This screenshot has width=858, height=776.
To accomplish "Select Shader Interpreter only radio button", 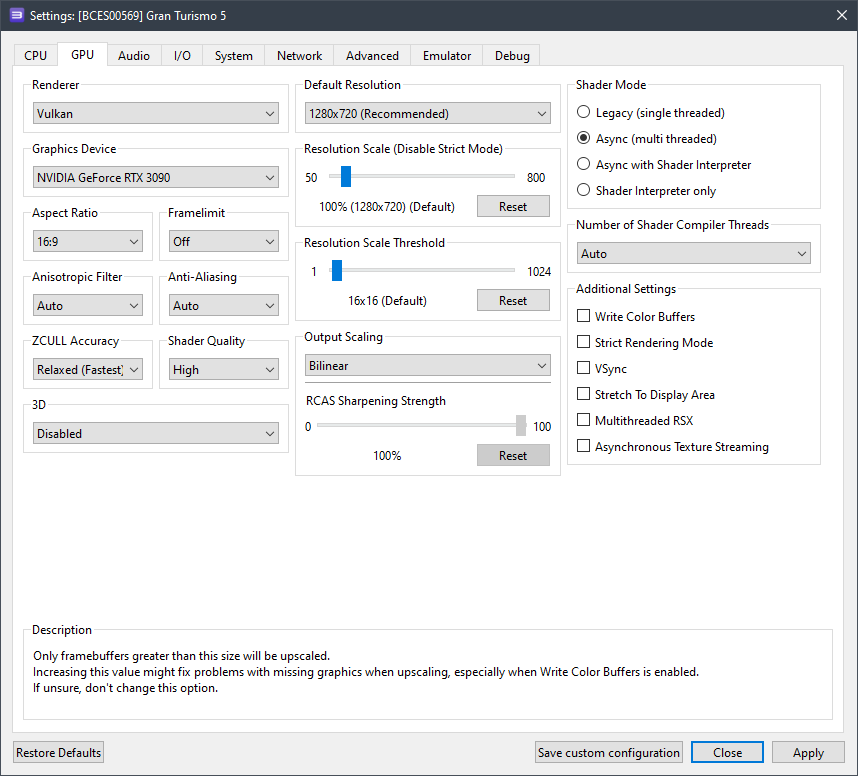I will pyautogui.click(x=584, y=191).
